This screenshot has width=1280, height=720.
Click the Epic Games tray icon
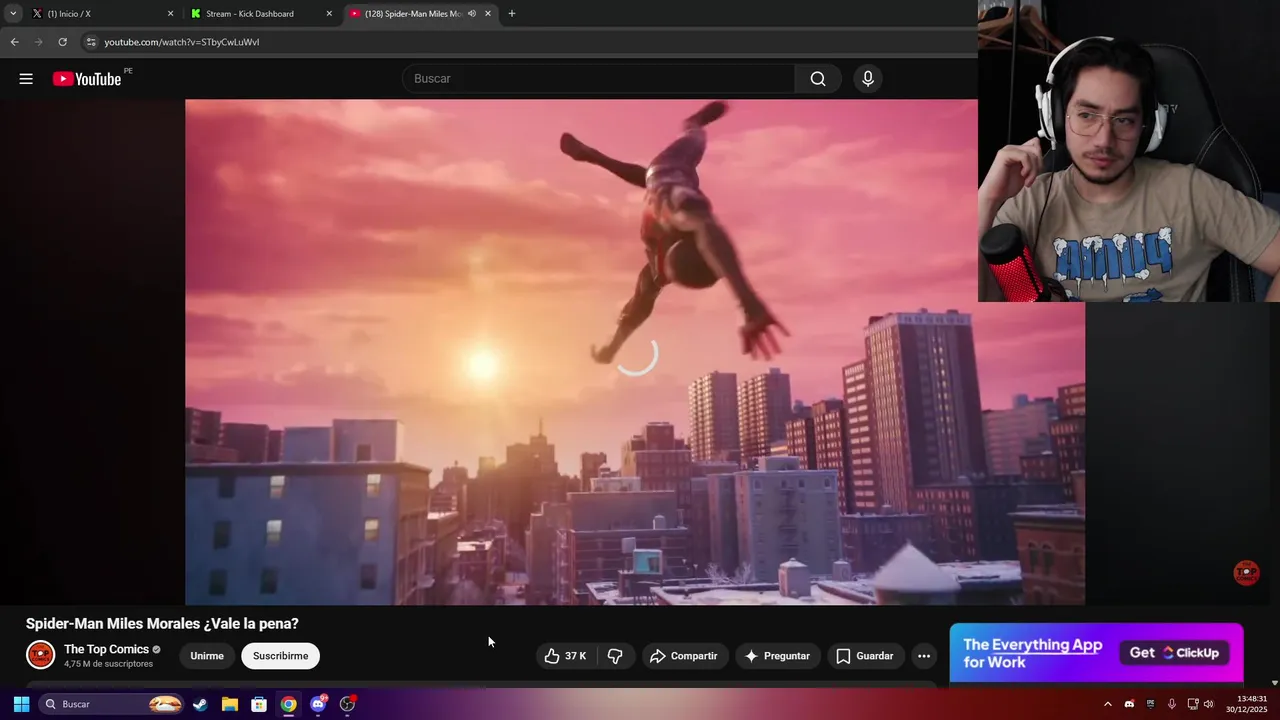(x=1150, y=704)
